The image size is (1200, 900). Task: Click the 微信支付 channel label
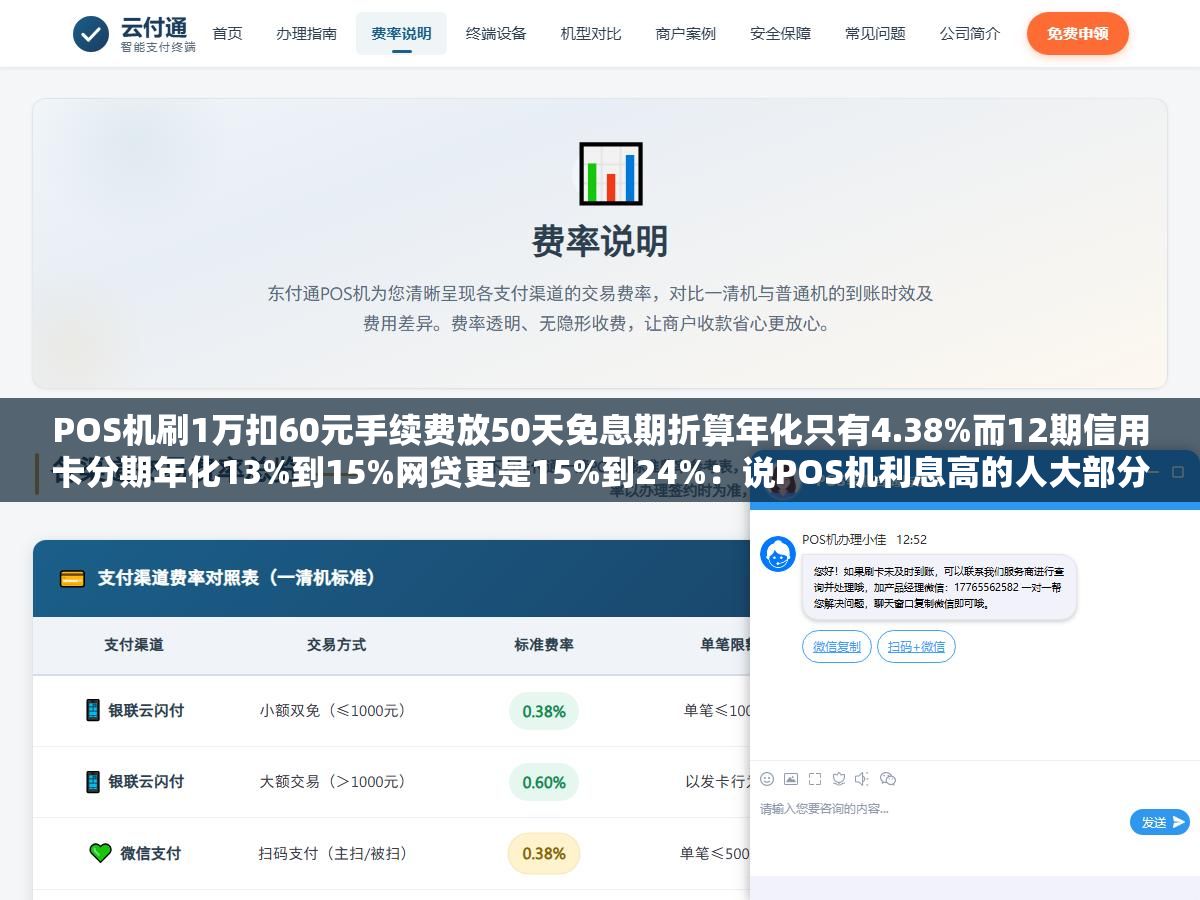click(x=151, y=853)
